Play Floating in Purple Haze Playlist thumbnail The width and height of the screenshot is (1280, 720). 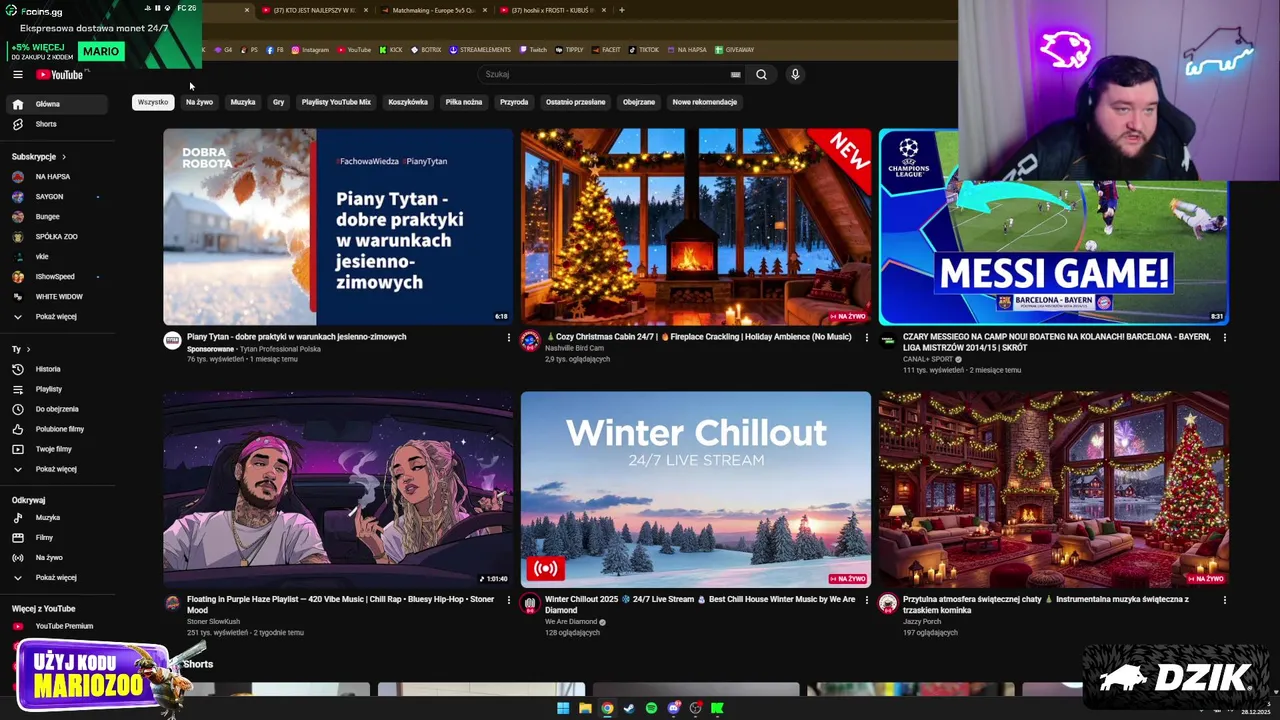pos(338,489)
